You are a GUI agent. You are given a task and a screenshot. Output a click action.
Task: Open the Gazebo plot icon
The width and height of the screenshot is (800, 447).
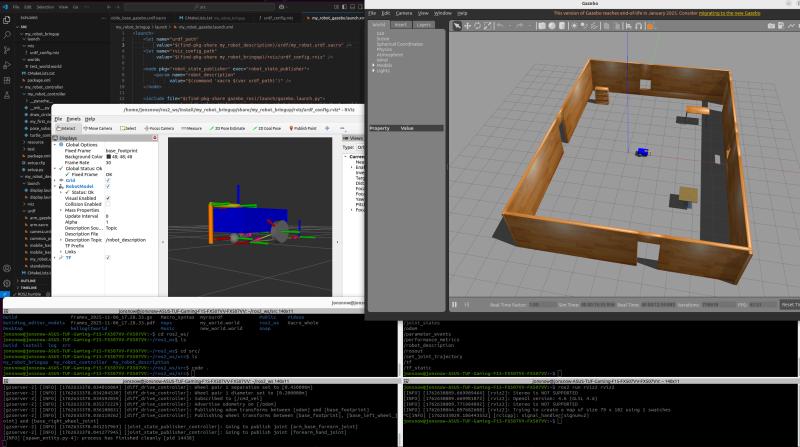tap(791, 26)
